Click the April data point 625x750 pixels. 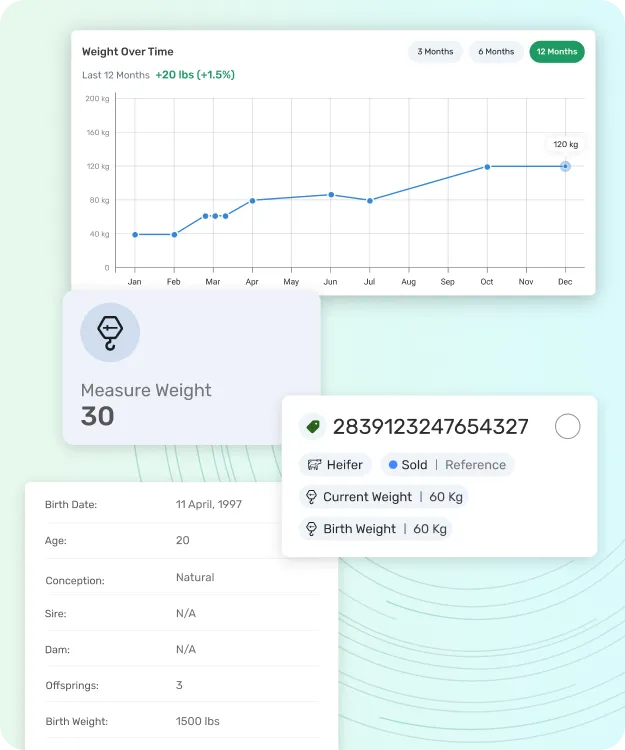[x=252, y=200]
